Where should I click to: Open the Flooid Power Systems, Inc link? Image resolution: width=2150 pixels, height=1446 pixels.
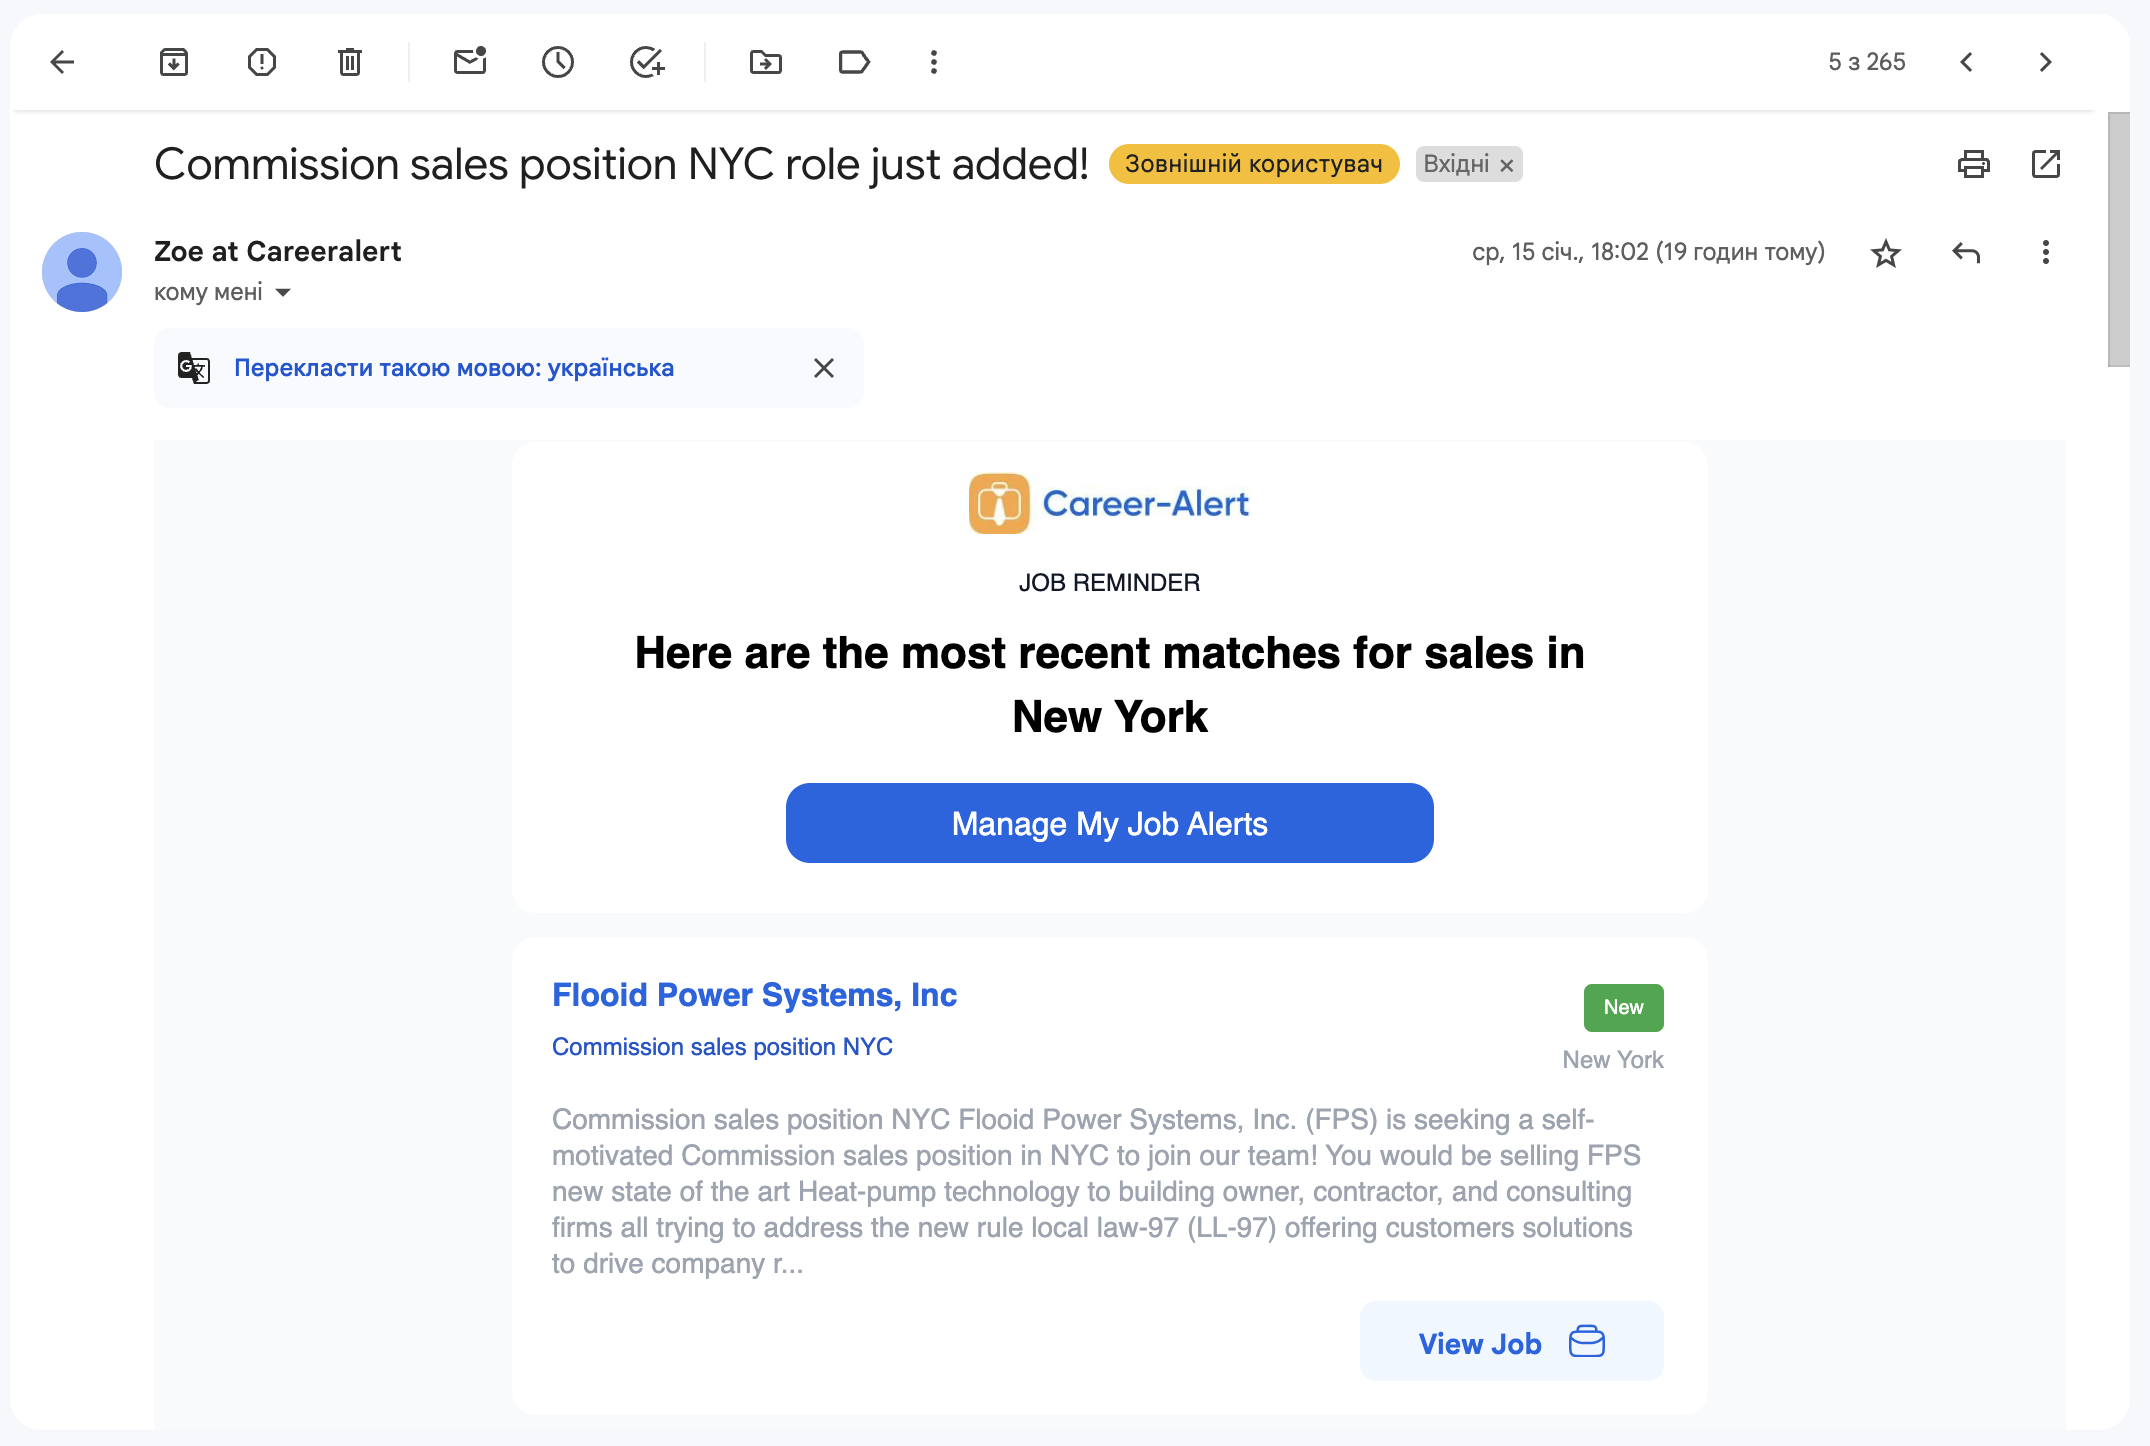pyautogui.click(x=754, y=995)
